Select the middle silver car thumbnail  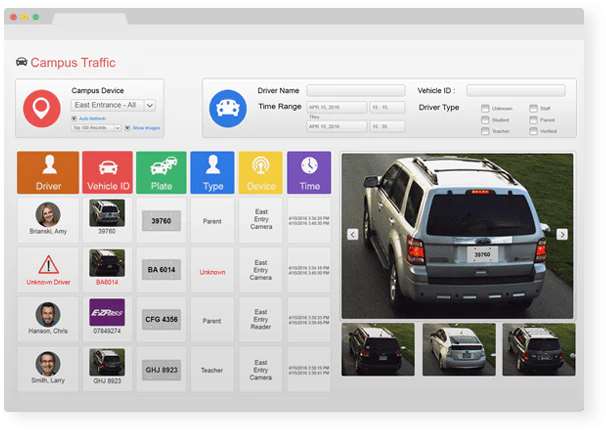click(x=459, y=350)
